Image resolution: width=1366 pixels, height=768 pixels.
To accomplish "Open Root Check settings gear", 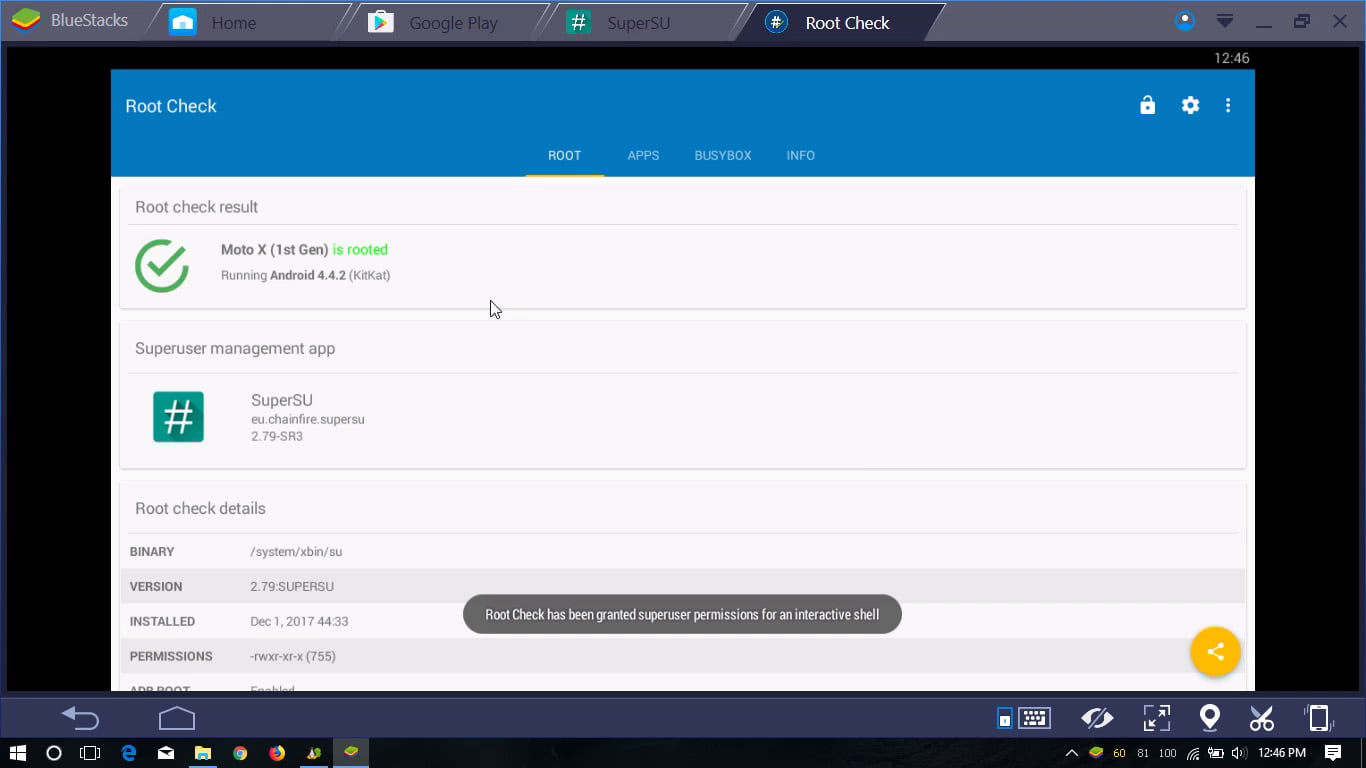I will click(1190, 106).
